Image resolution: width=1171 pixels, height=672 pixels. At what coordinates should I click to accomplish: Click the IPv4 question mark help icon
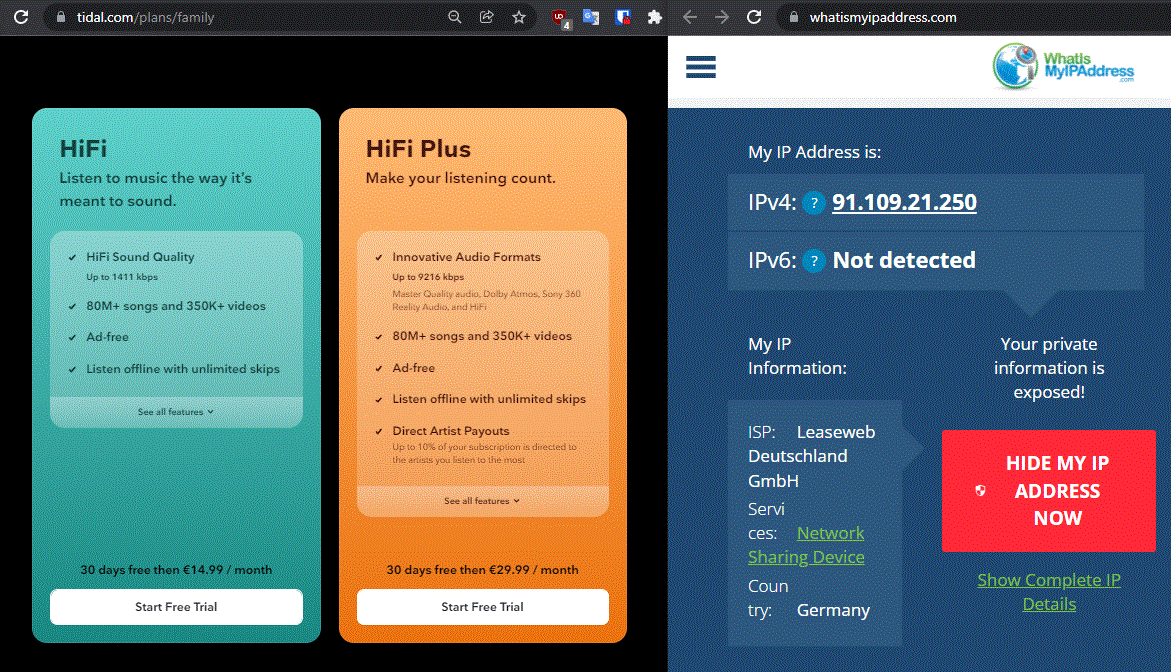(x=814, y=202)
